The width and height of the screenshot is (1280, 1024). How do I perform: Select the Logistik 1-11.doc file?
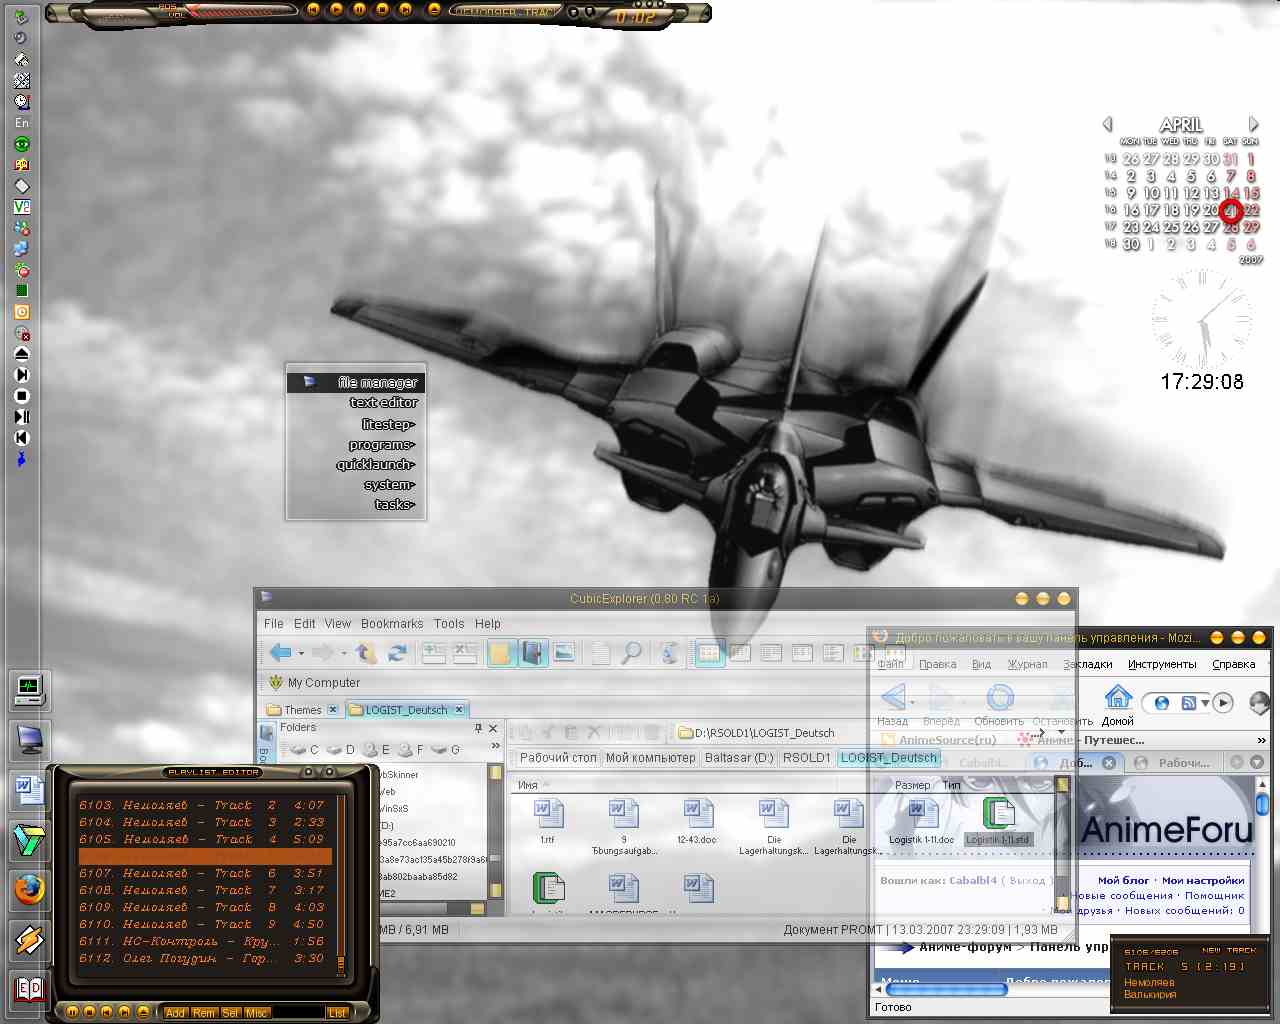pos(920,821)
